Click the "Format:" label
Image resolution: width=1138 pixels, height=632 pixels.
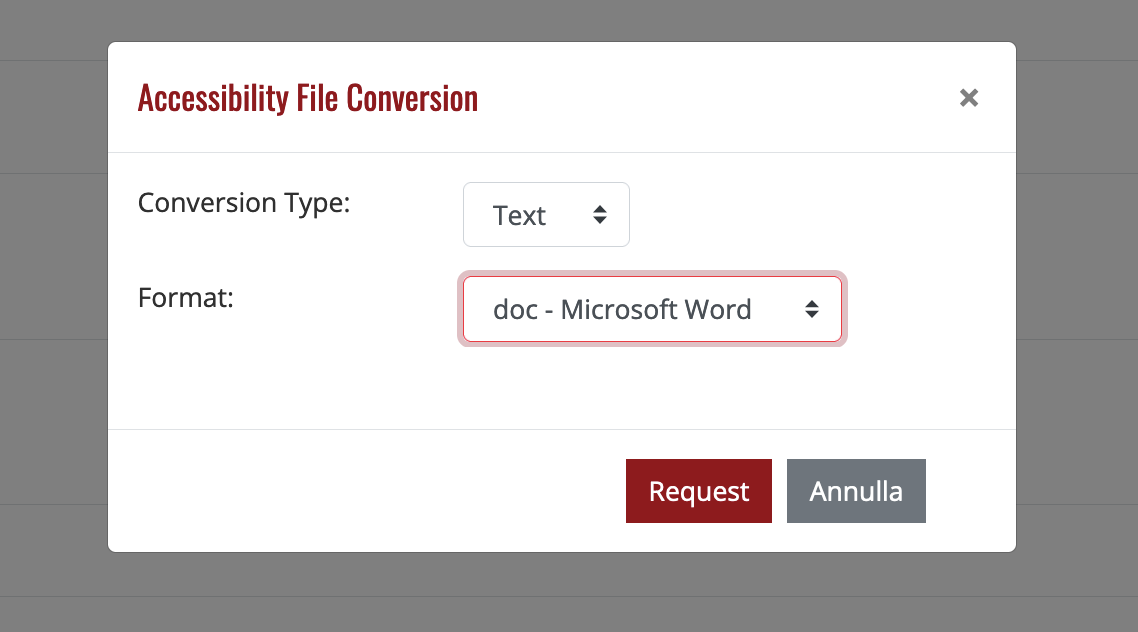185,297
